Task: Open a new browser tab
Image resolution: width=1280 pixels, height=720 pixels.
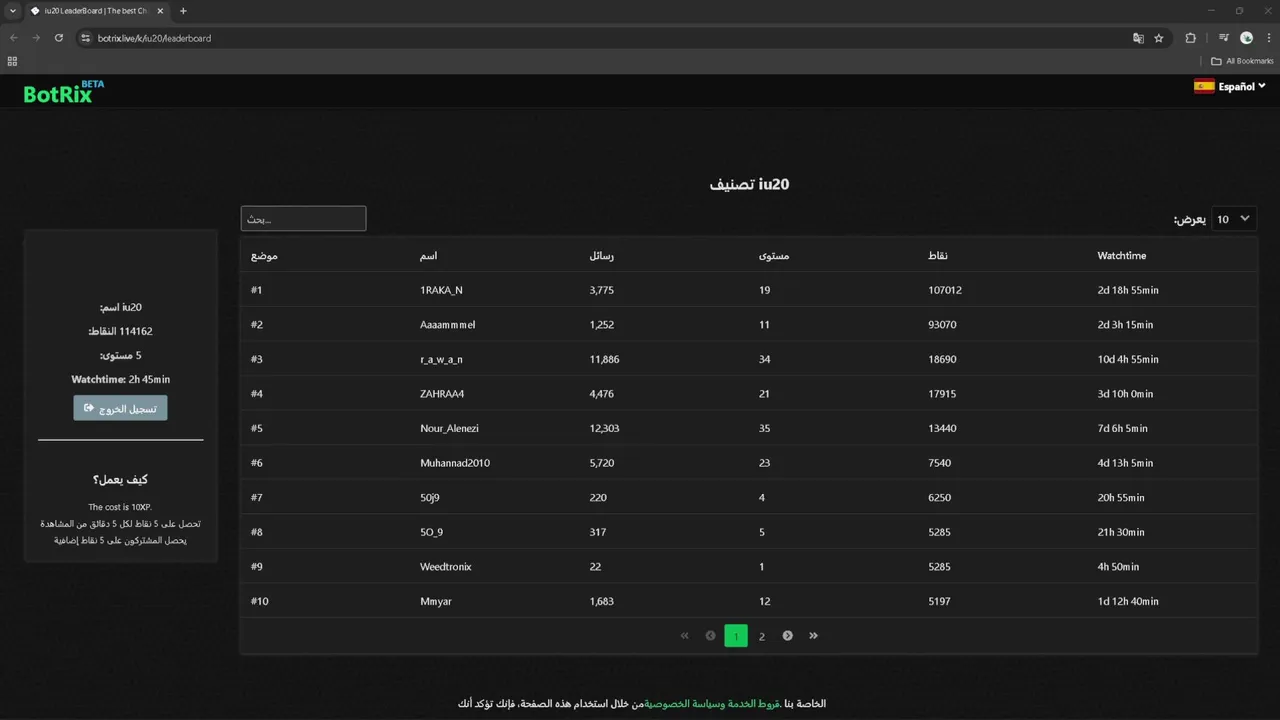Action: tap(183, 11)
